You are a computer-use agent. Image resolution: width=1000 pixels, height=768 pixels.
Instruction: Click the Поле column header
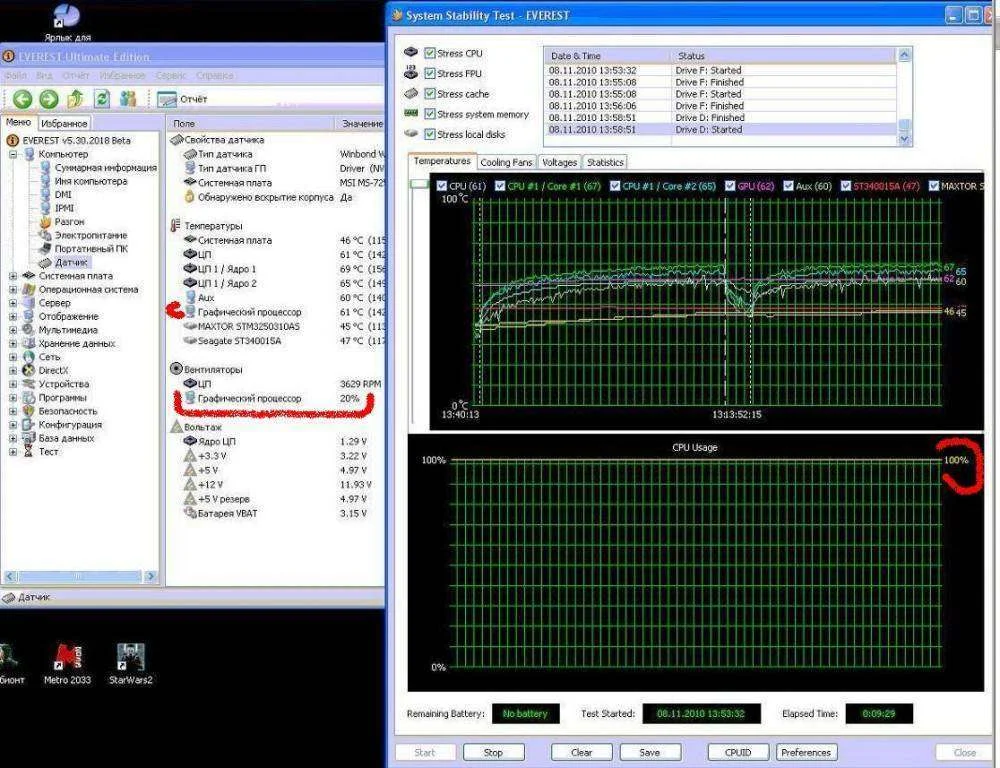pos(251,123)
